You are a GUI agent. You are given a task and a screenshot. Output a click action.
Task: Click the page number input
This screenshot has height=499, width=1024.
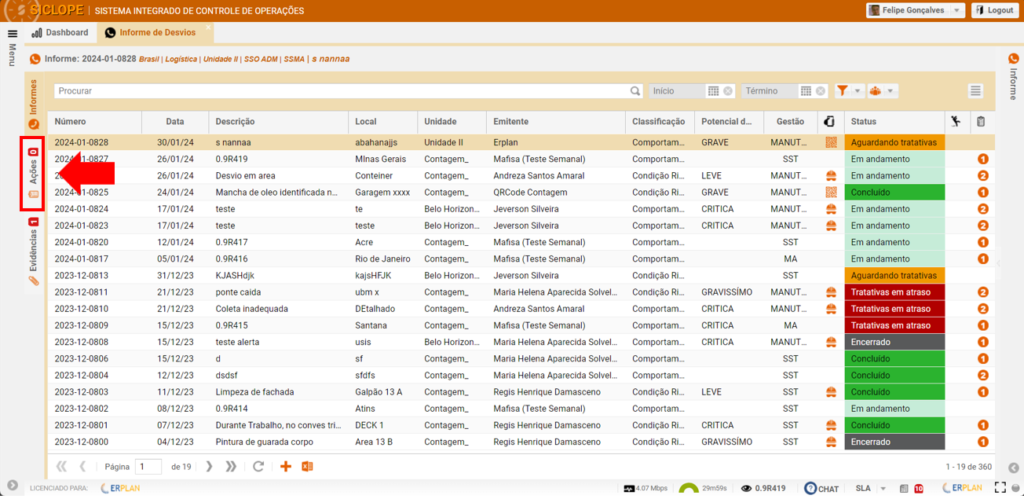[x=148, y=467]
